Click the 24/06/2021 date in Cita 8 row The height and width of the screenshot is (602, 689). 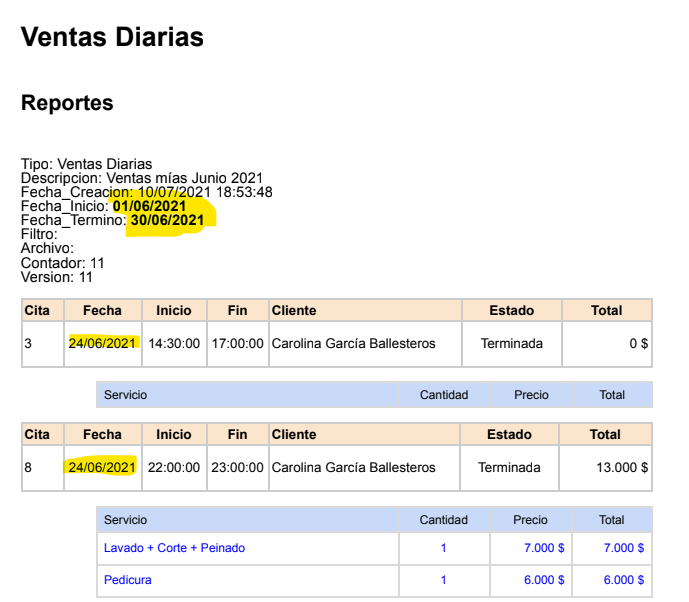(102, 467)
